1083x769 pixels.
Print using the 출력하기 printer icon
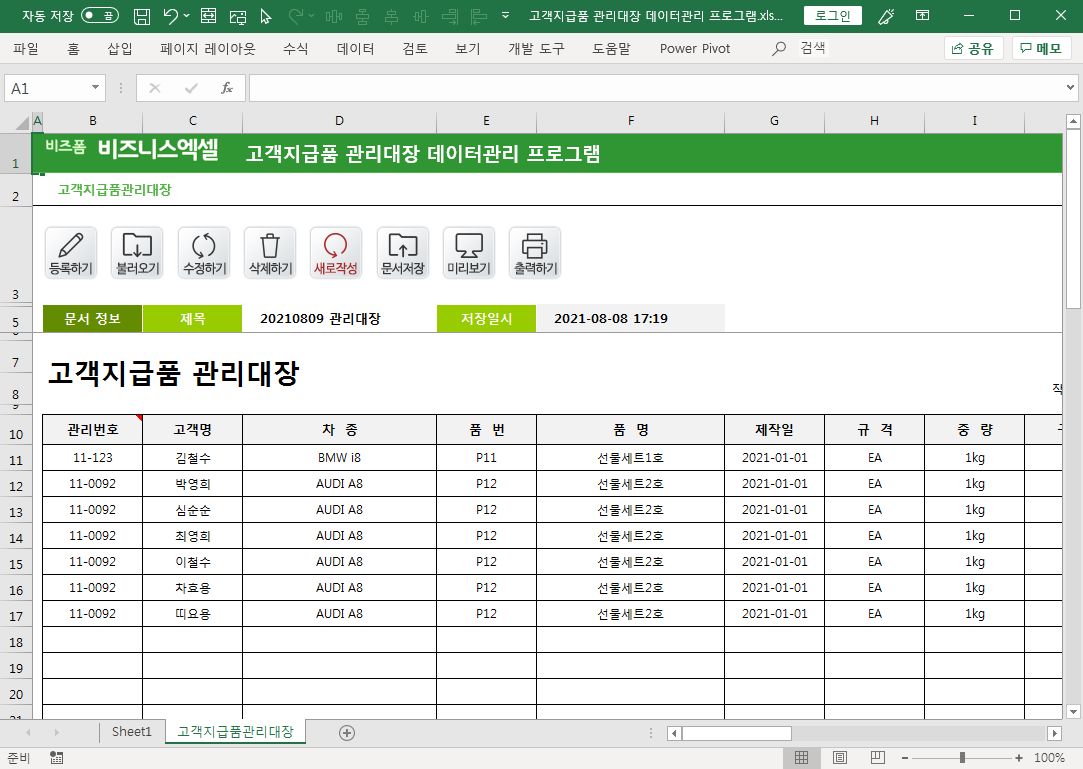535,252
